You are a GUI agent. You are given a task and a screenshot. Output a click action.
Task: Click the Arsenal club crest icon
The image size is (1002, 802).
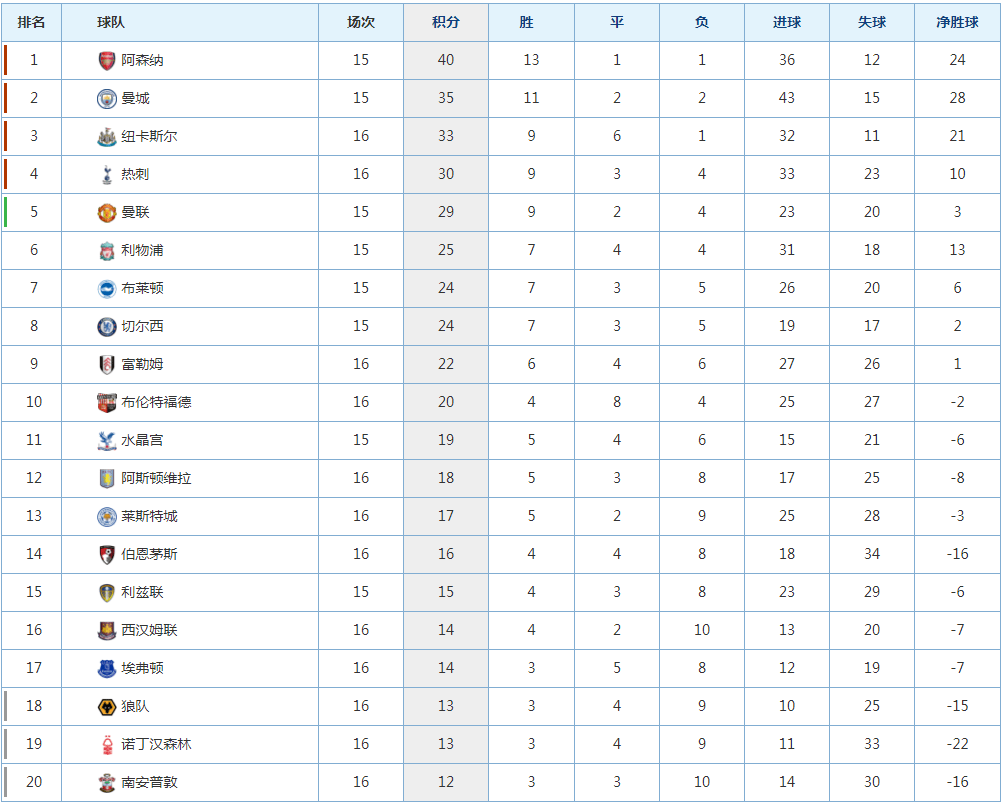[x=107, y=60]
